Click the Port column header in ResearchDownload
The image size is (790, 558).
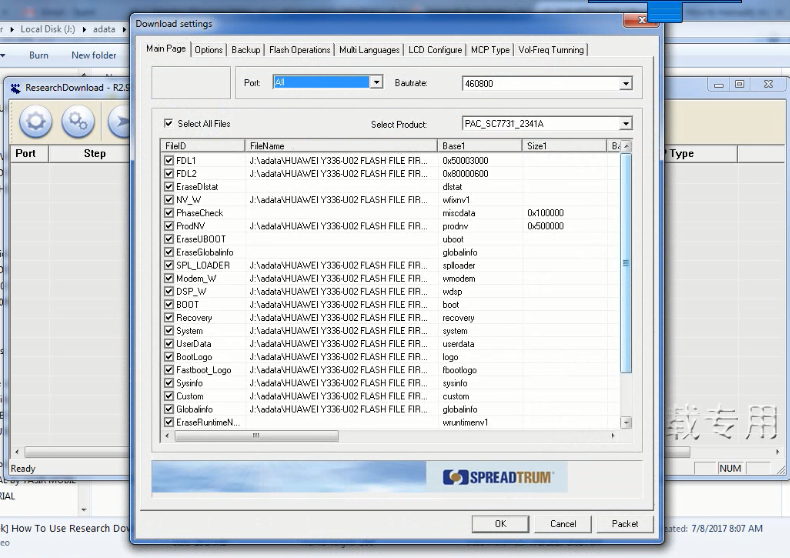click(x=29, y=154)
